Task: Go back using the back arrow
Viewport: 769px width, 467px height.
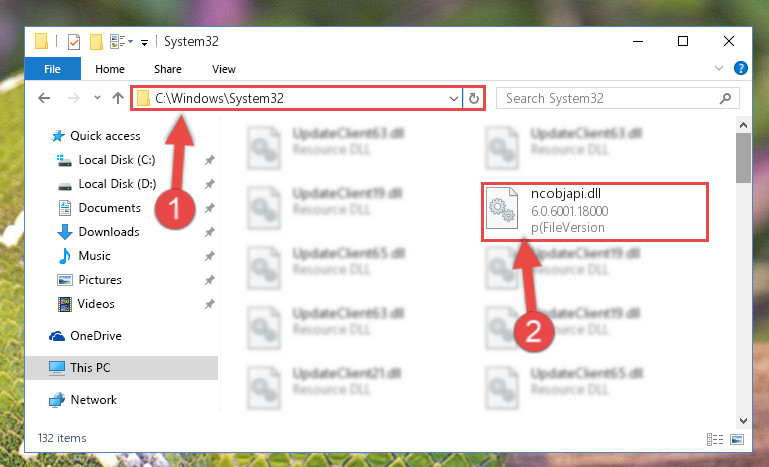Action: (x=44, y=99)
